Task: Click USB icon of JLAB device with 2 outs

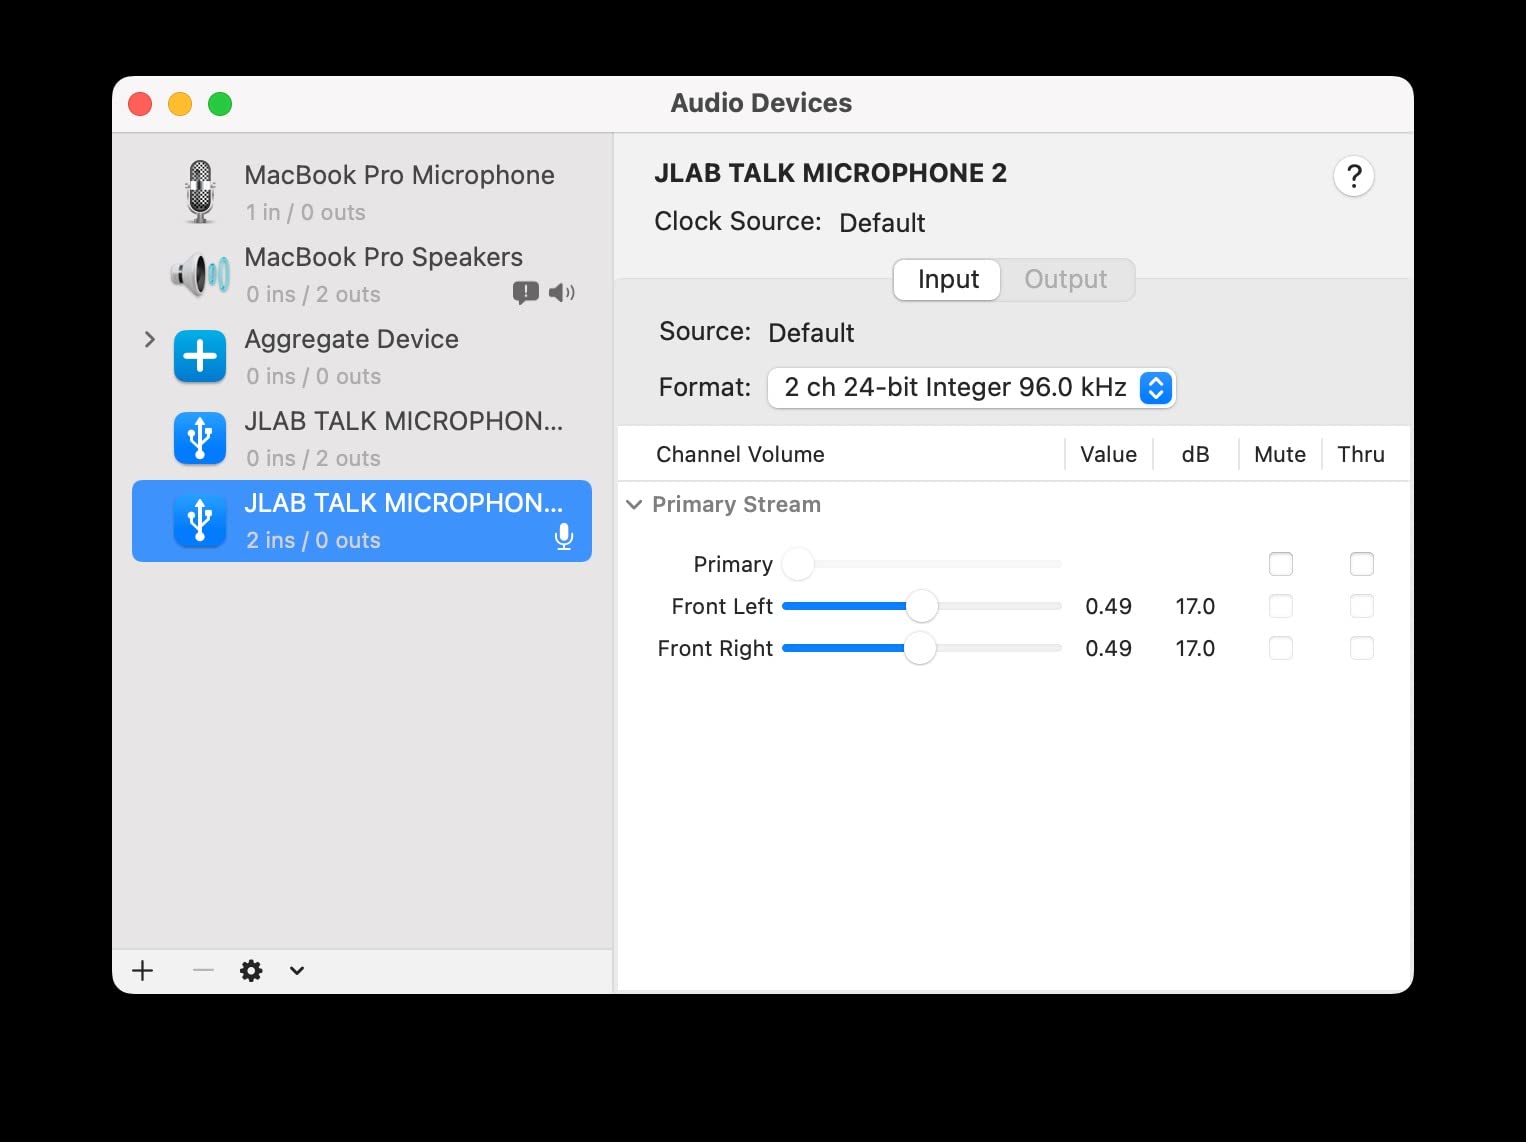Action: 200,438
